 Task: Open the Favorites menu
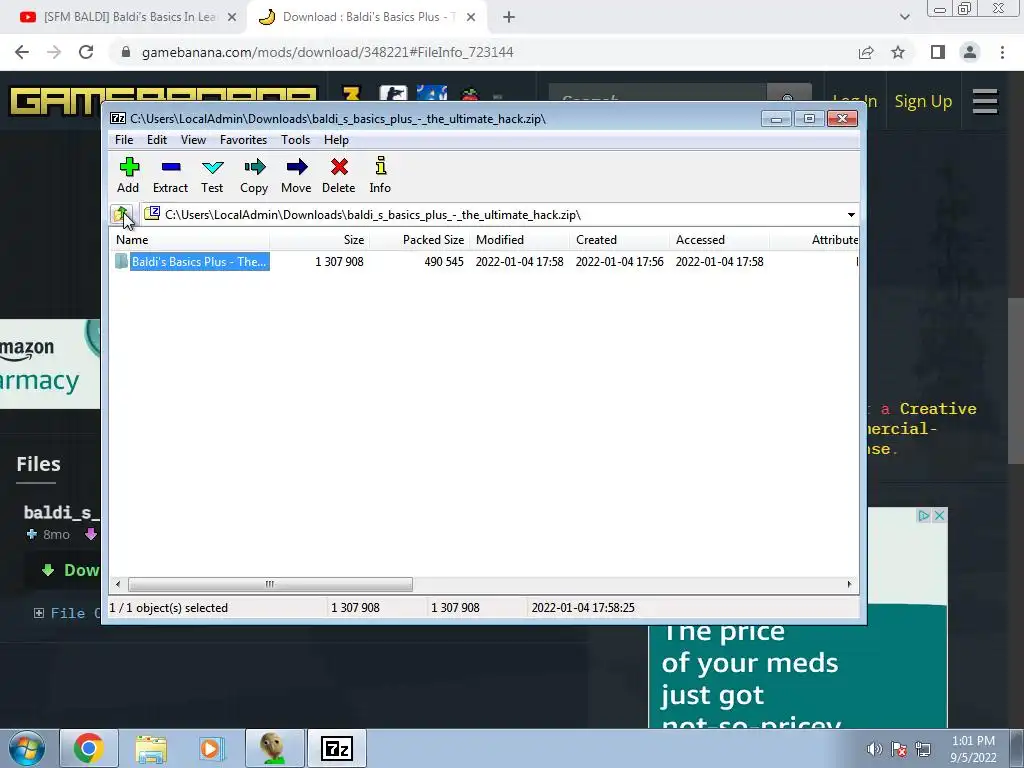click(x=244, y=140)
